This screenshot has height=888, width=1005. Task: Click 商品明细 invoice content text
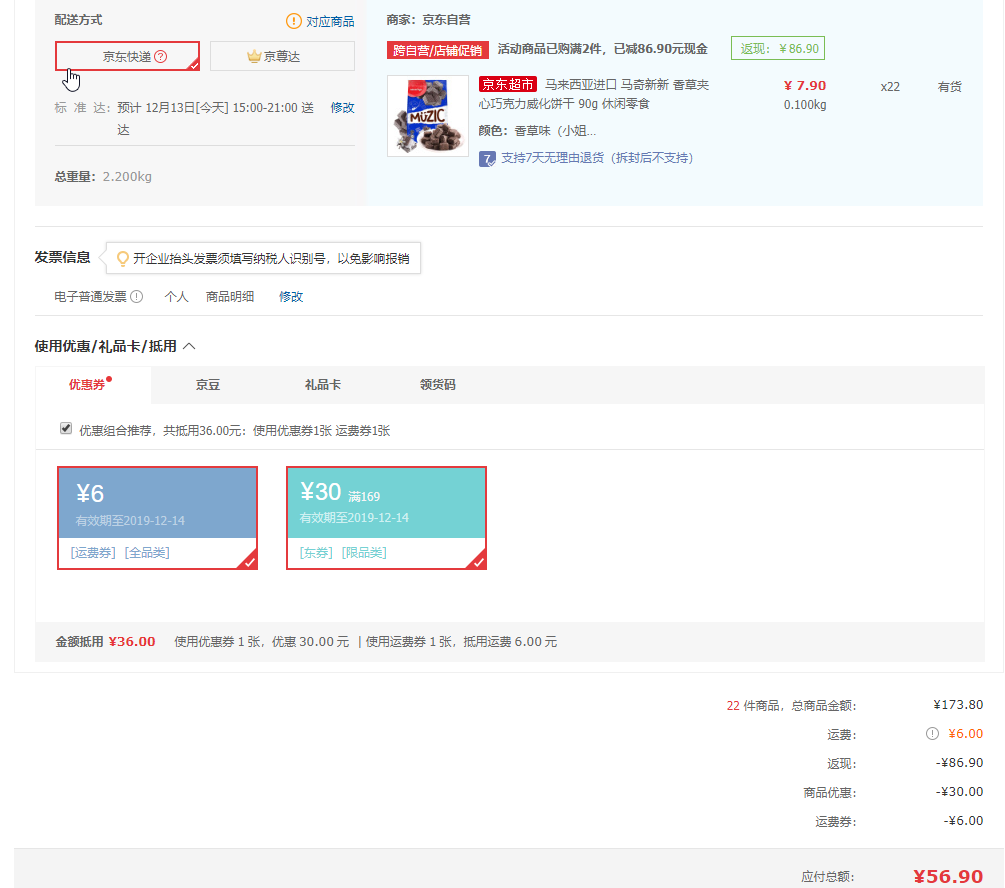pyautogui.click(x=229, y=296)
